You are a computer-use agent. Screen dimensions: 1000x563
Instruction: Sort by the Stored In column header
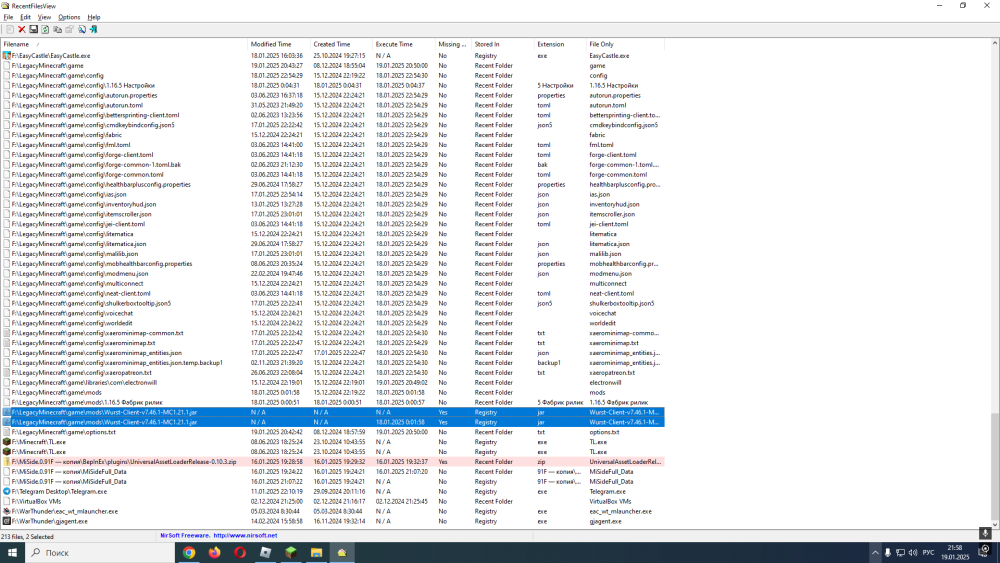[503, 44]
